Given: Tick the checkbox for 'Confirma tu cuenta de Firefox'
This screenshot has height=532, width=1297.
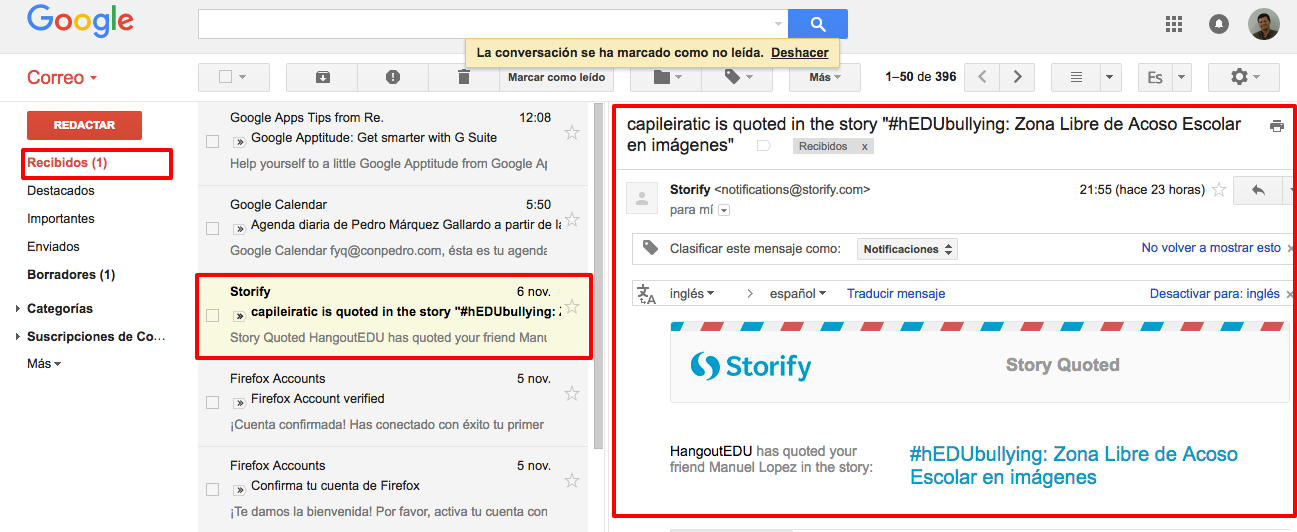Looking at the screenshot, I should coord(212,489).
